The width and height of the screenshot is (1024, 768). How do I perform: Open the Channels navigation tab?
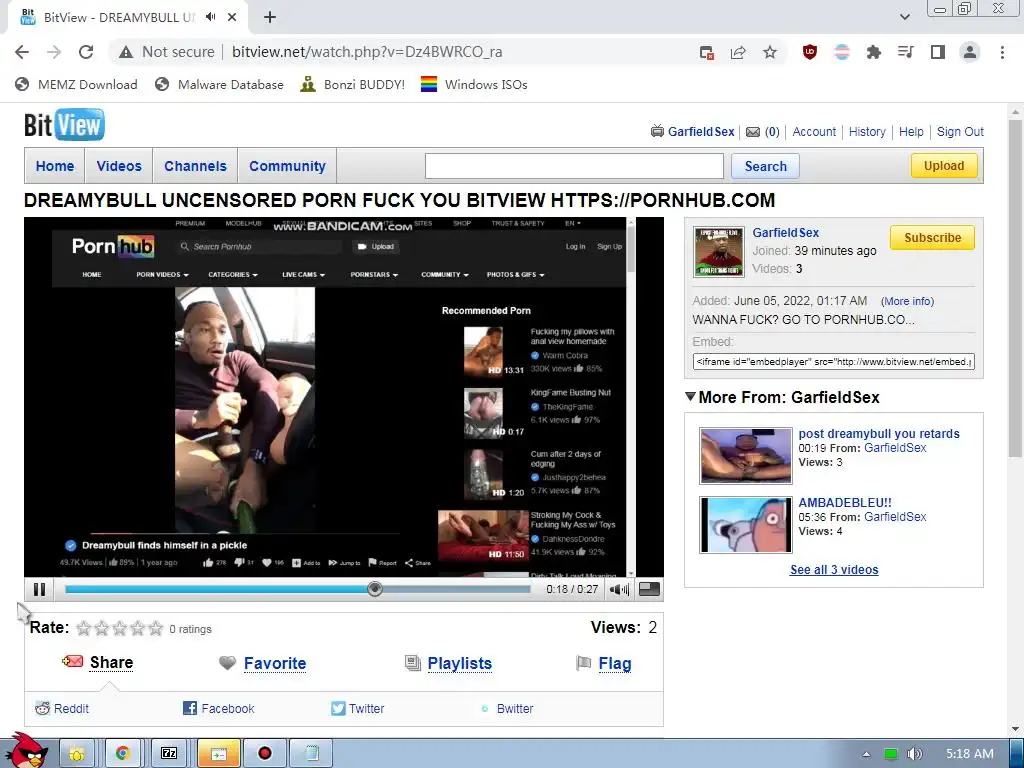(x=195, y=166)
